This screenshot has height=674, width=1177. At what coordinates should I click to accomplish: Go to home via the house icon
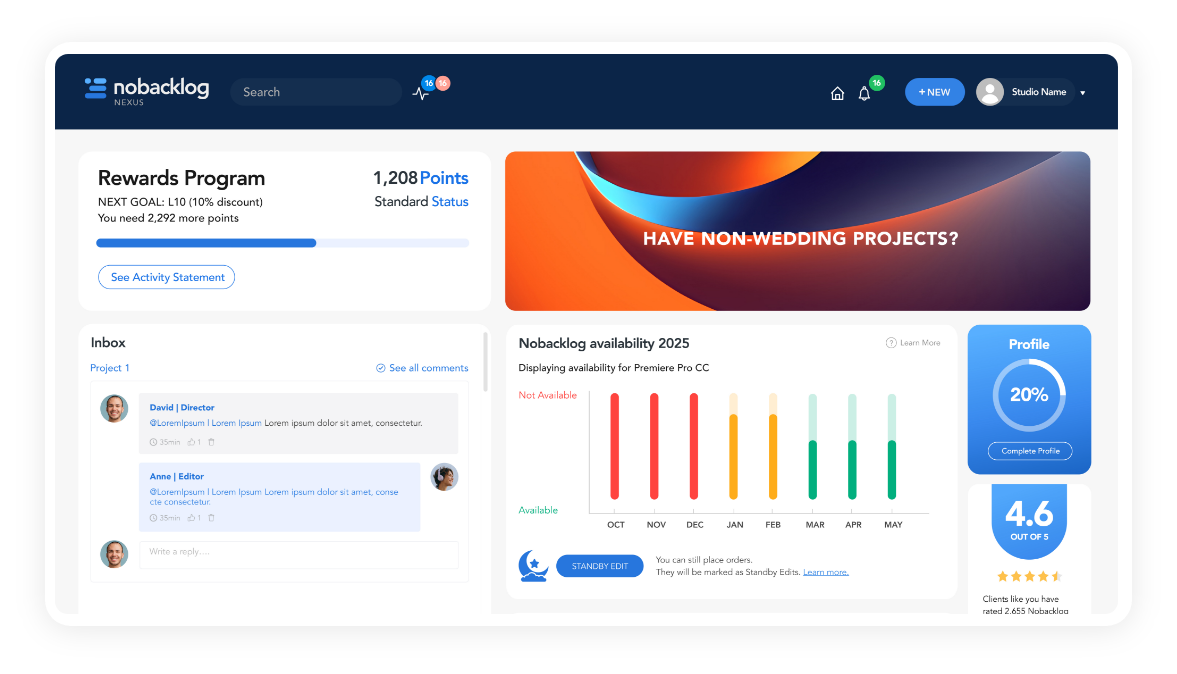pyautogui.click(x=837, y=93)
